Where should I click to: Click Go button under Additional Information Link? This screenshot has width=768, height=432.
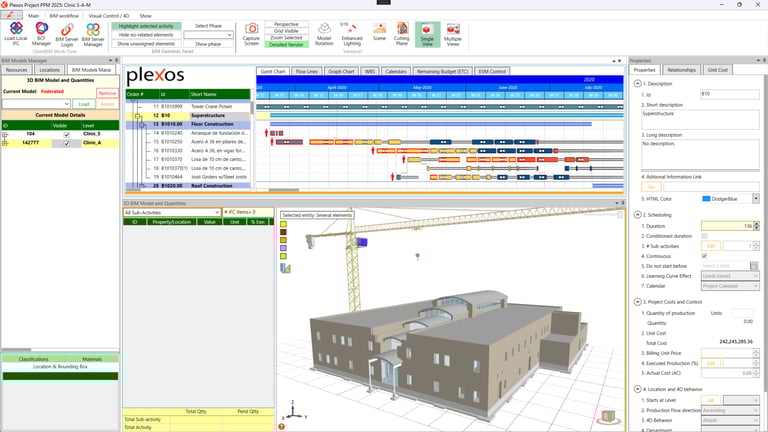651,187
